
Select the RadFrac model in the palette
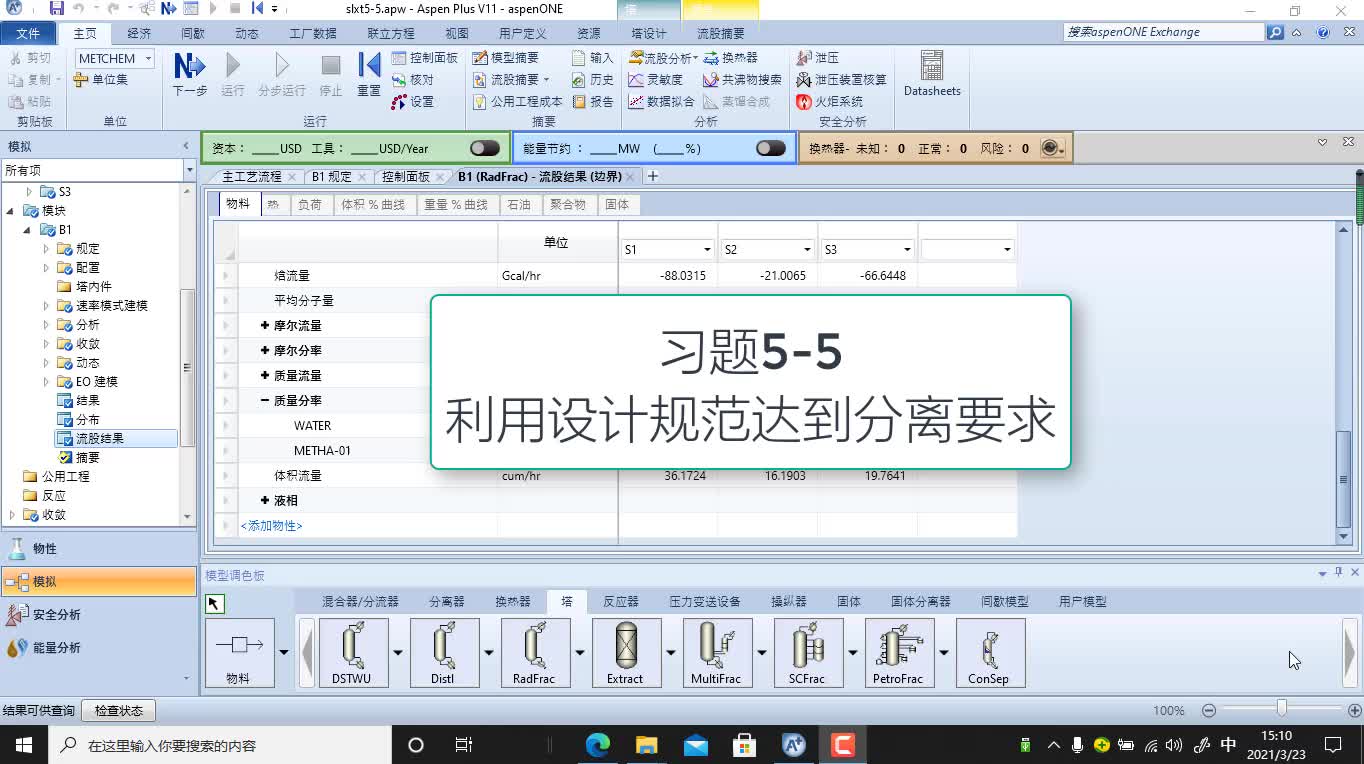click(535, 652)
